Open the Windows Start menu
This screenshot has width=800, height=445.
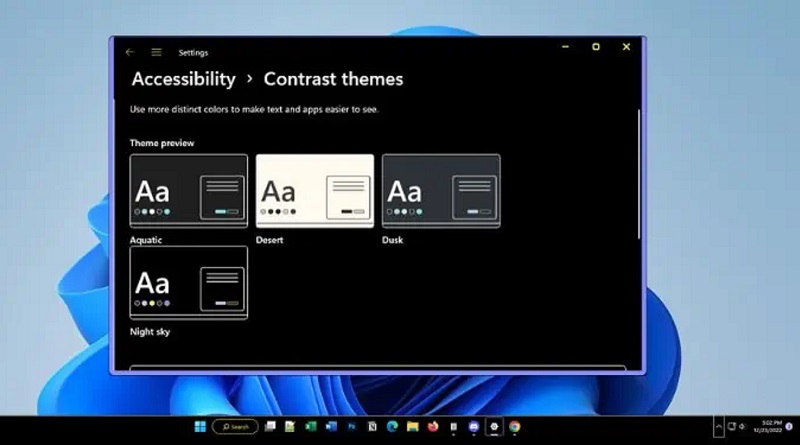[x=200, y=427]
